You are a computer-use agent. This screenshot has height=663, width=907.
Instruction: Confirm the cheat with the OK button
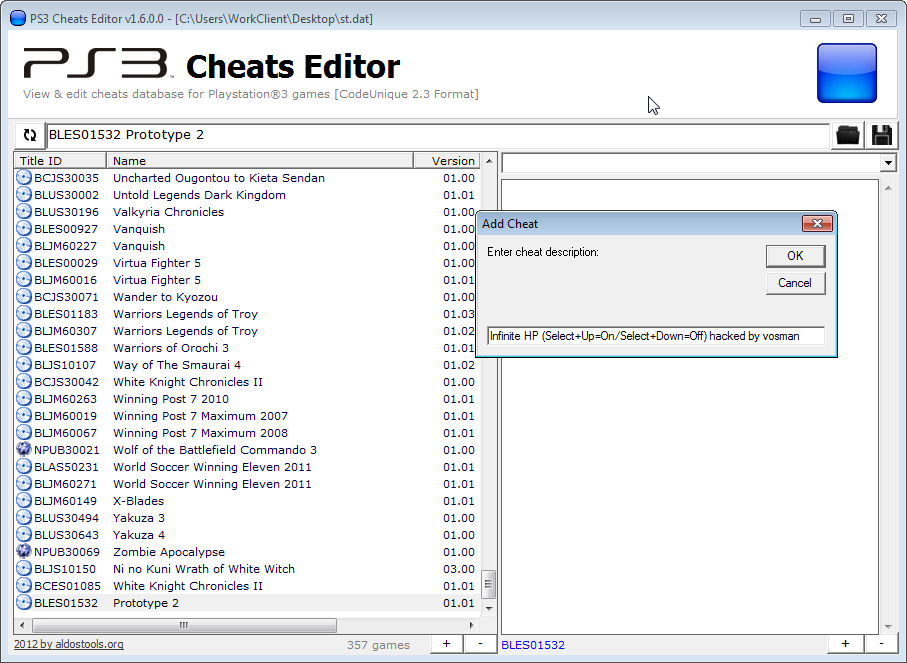pyautogui.click(x=795, y=256)
